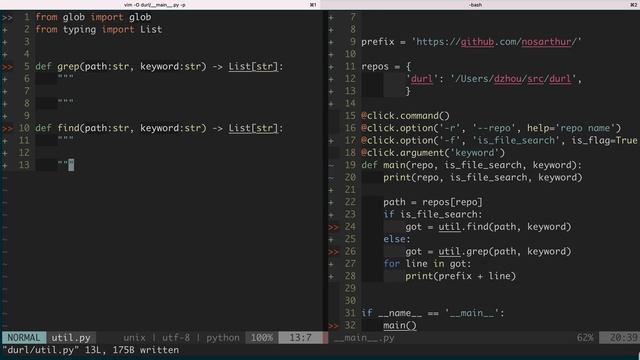
Task: Click the block cursor on line 13 of util.py
Action: click(71, 165)
